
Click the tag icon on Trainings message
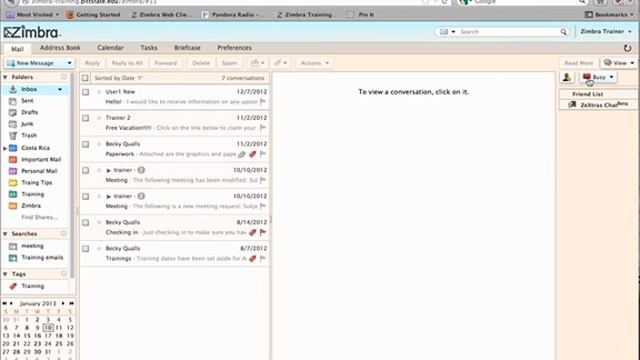pyautogui.click(x=253, y=258)
